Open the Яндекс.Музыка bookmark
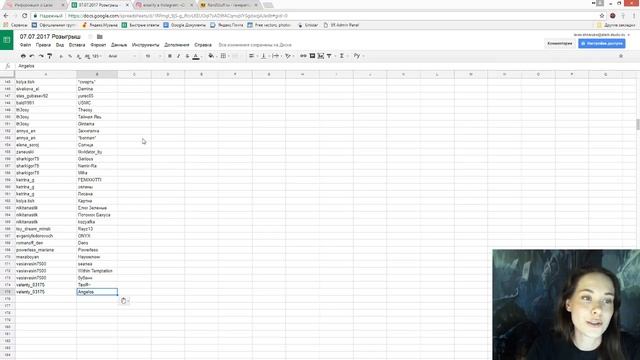This screenshot has height=360, width=640. 100,25
